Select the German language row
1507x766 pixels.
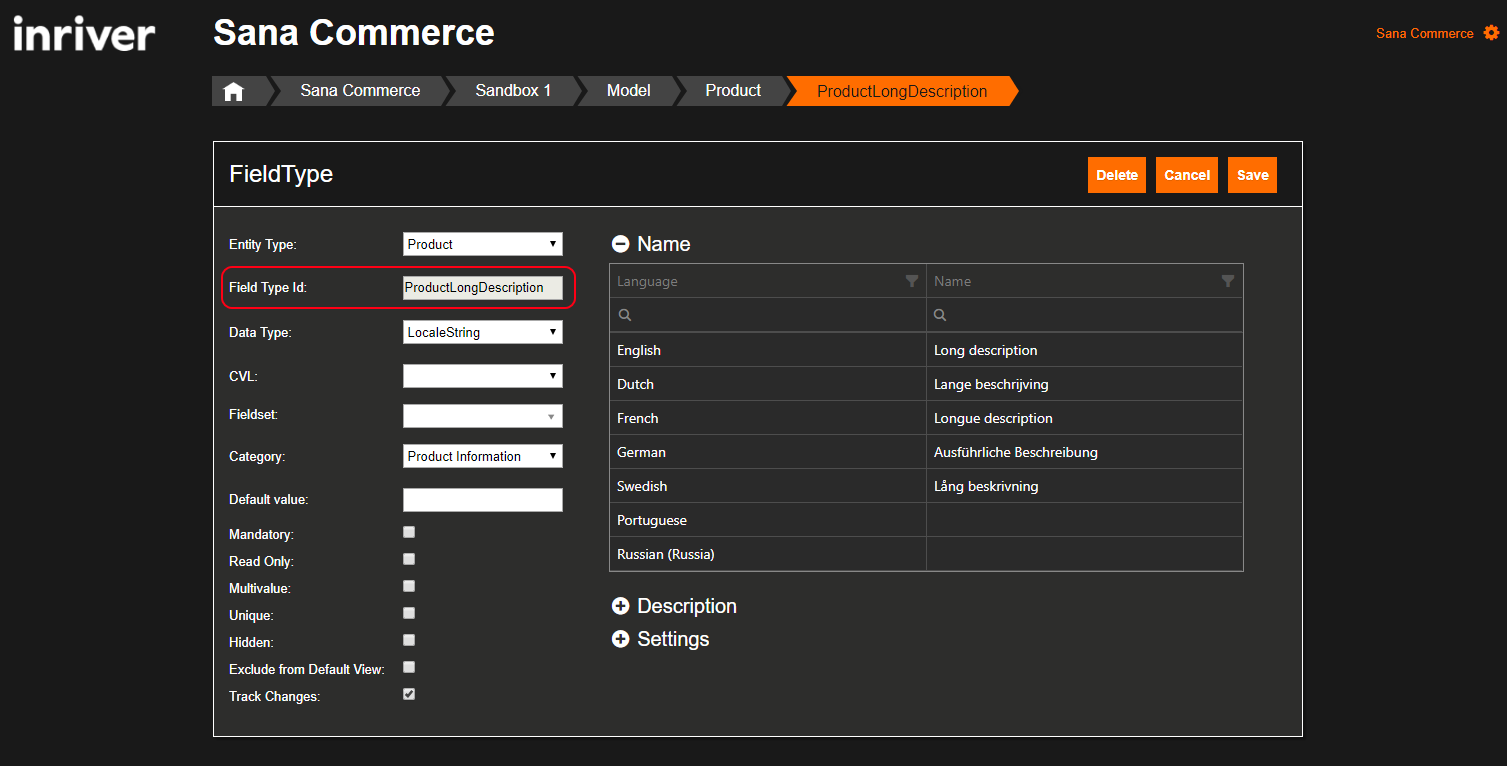pyautogui.click(x=926, y=452)
